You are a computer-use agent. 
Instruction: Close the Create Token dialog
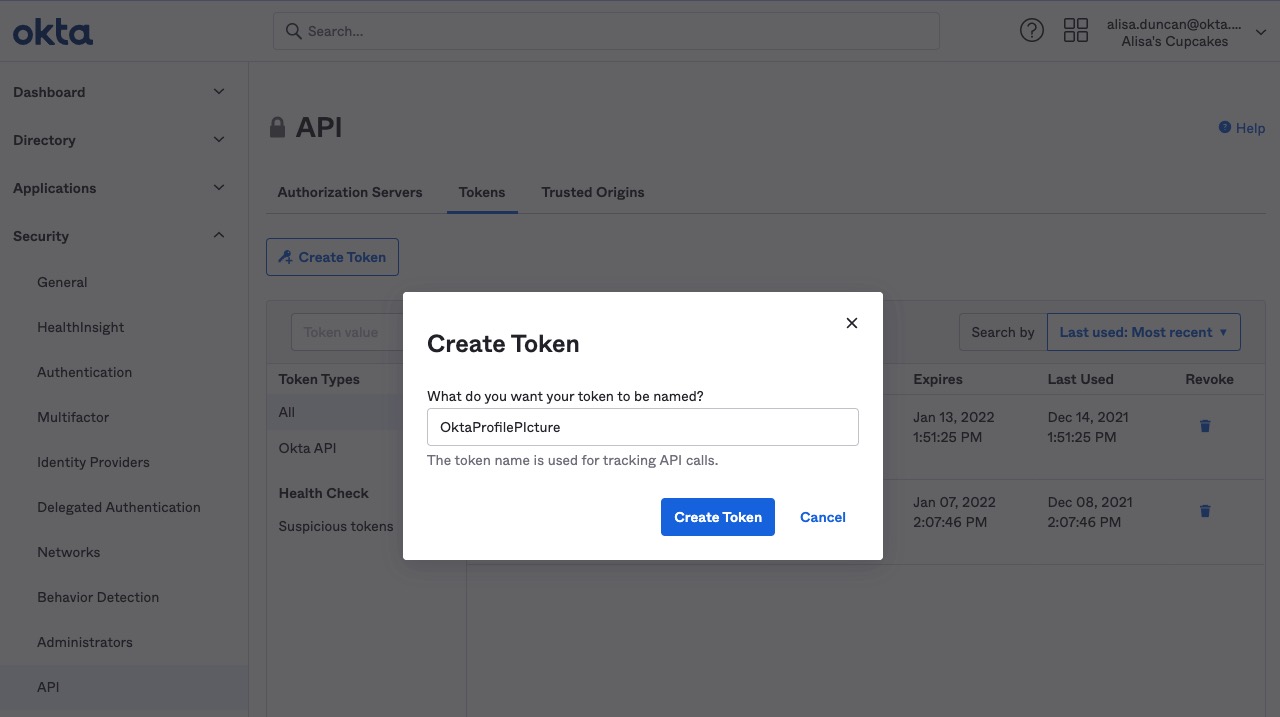click(852, 323)
